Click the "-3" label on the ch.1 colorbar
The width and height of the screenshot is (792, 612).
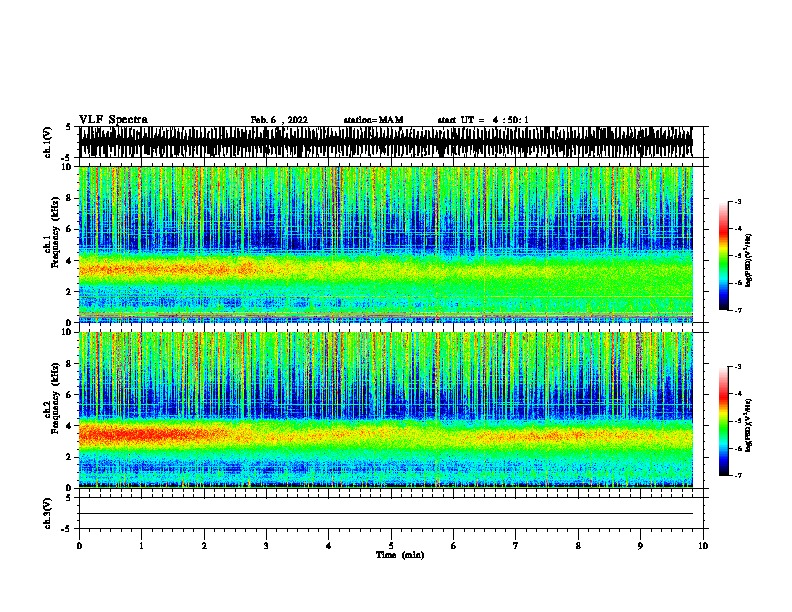pyautogui.click(x=737, y=201)
